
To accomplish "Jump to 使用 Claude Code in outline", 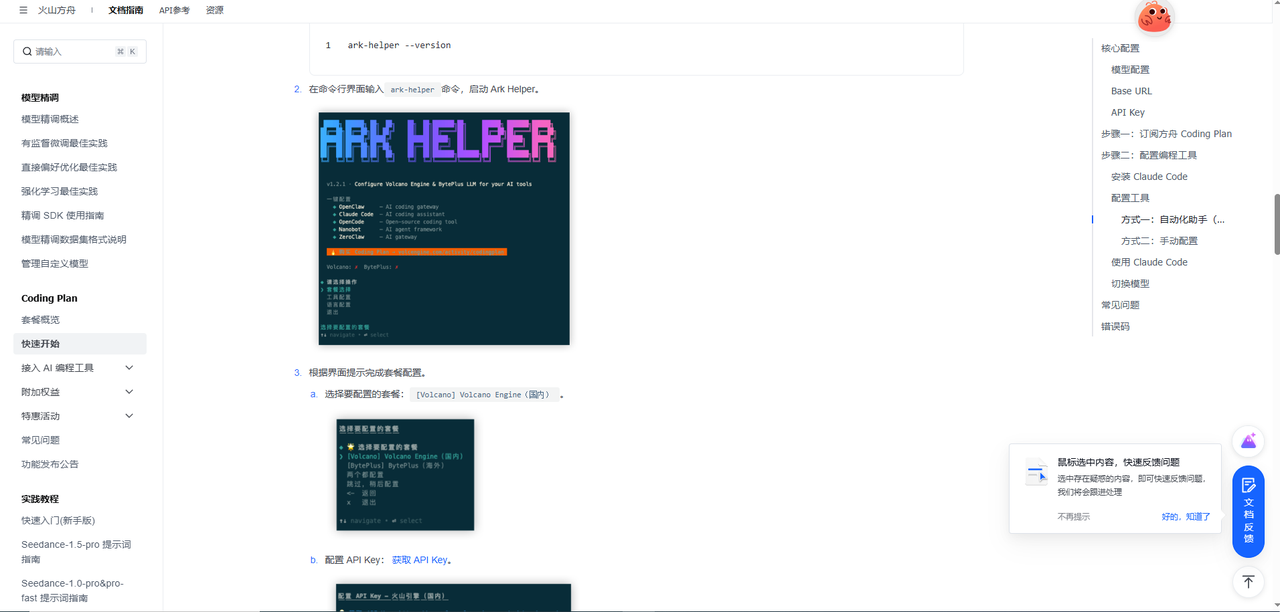I will click(x=1149, y=262).
